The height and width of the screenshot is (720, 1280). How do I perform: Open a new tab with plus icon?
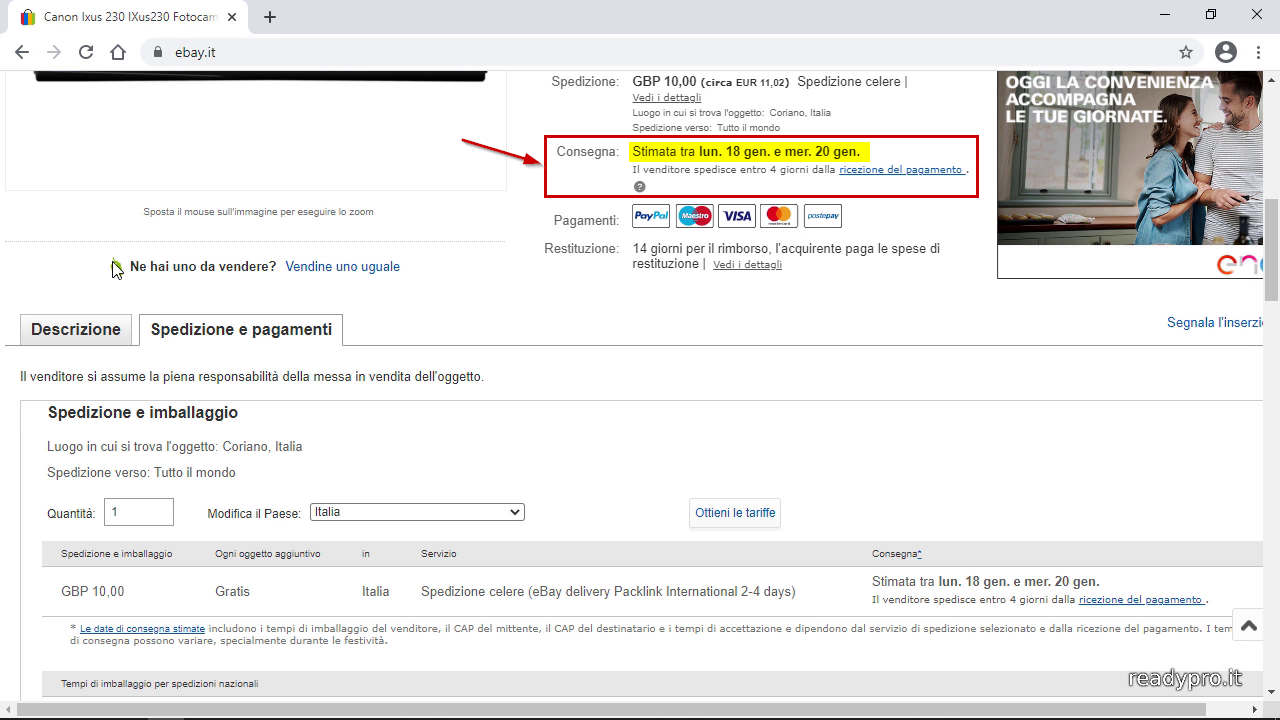(270, 17)
